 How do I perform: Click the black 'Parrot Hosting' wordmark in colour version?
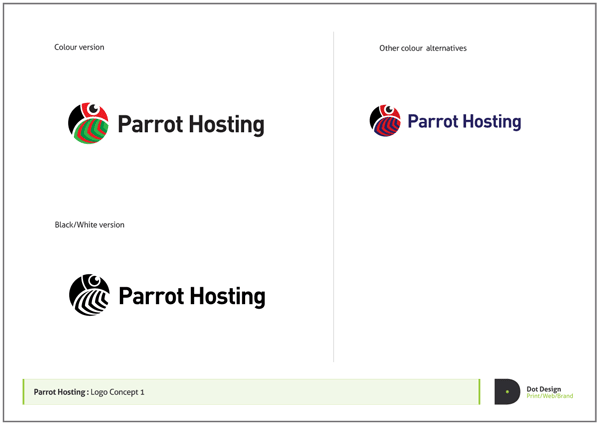191,125
